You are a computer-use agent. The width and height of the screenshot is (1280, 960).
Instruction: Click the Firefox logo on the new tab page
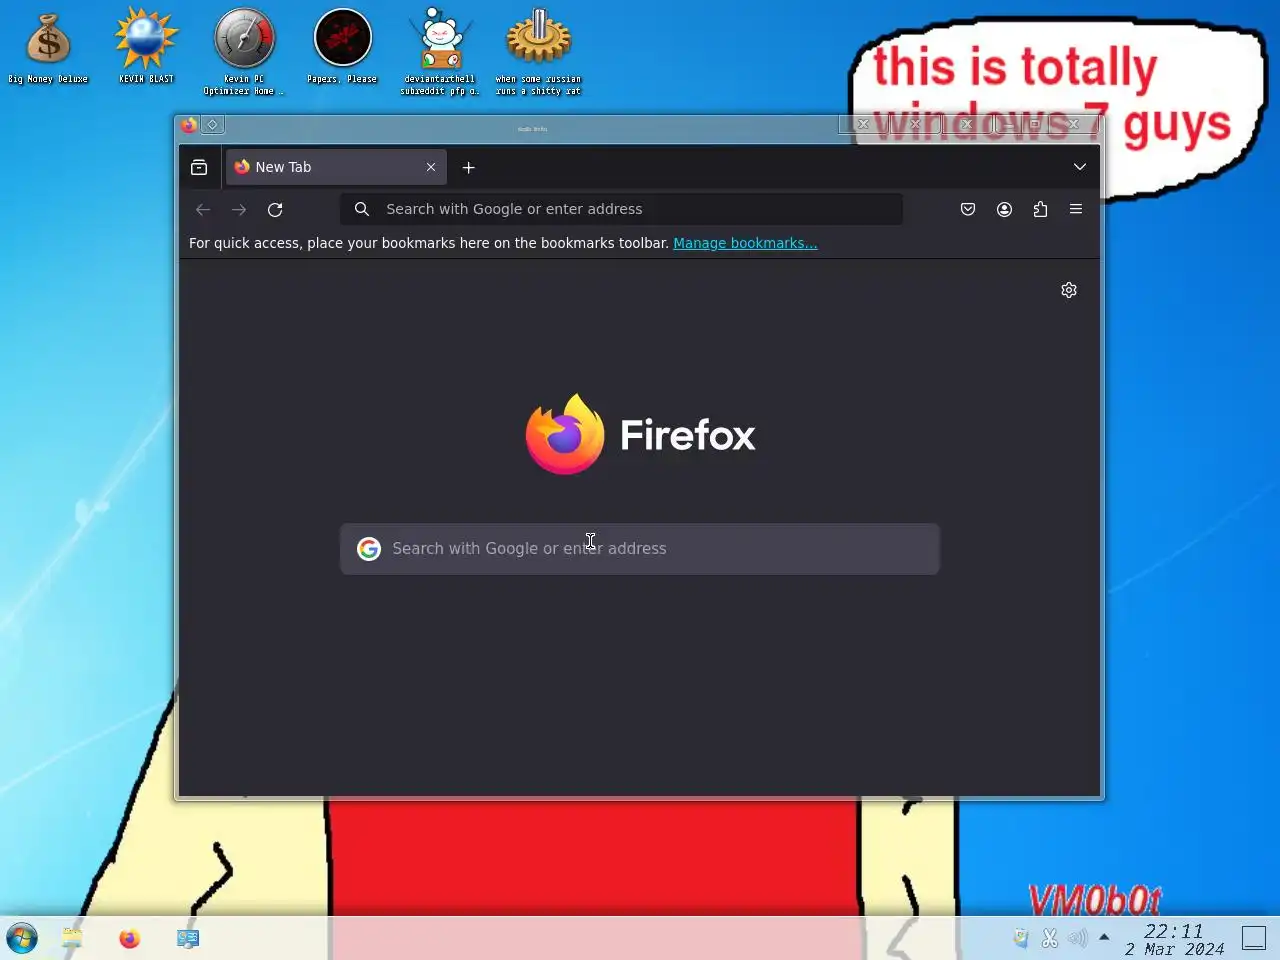pyautogui.click(x=640, y=435)
